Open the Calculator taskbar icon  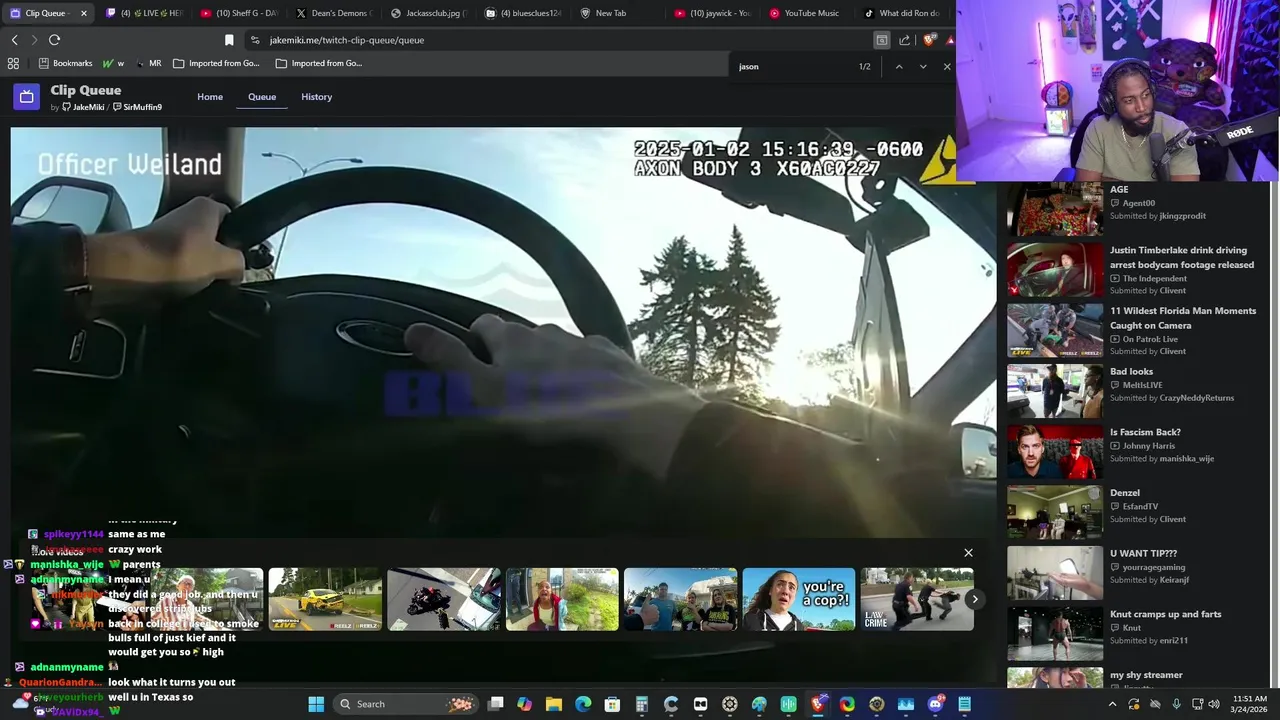[642, 704]
